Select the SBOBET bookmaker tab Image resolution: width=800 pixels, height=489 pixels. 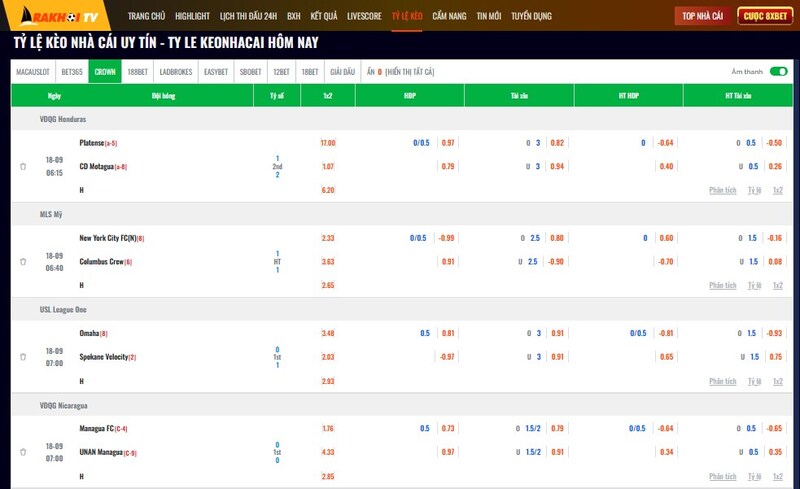(251, 72)
